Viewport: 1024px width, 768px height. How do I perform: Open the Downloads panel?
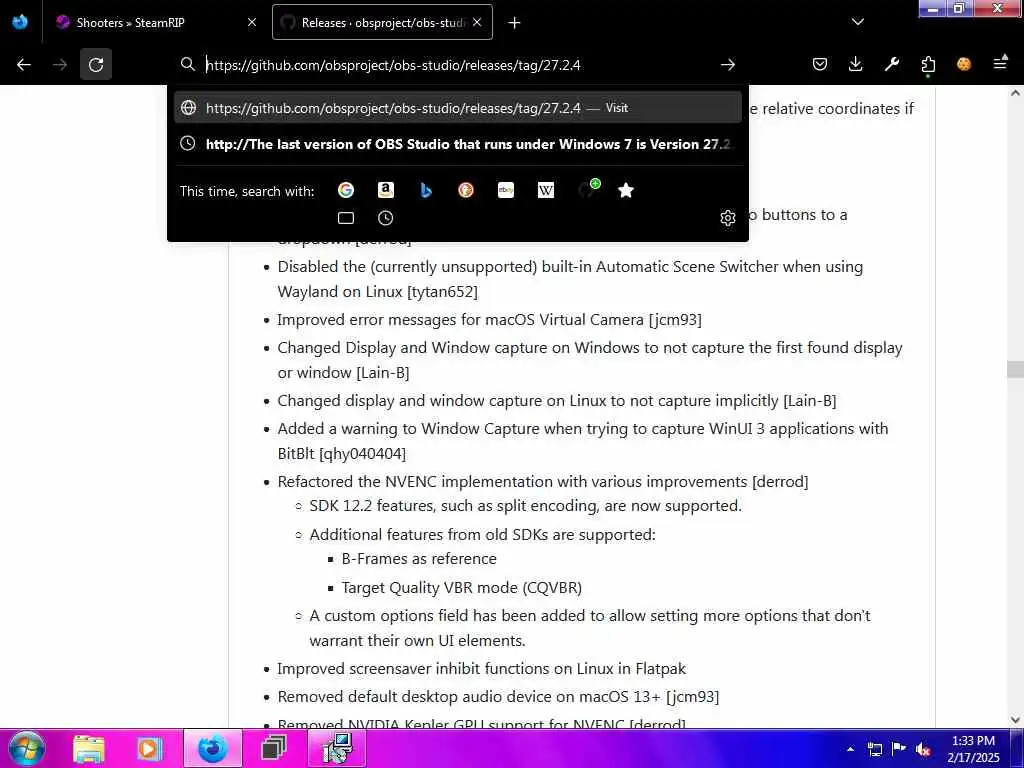pos(856,64)
